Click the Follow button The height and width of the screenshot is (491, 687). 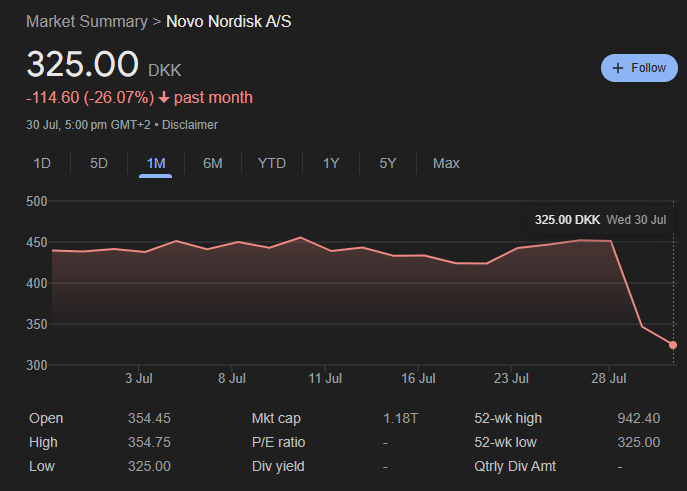(639, 68)
